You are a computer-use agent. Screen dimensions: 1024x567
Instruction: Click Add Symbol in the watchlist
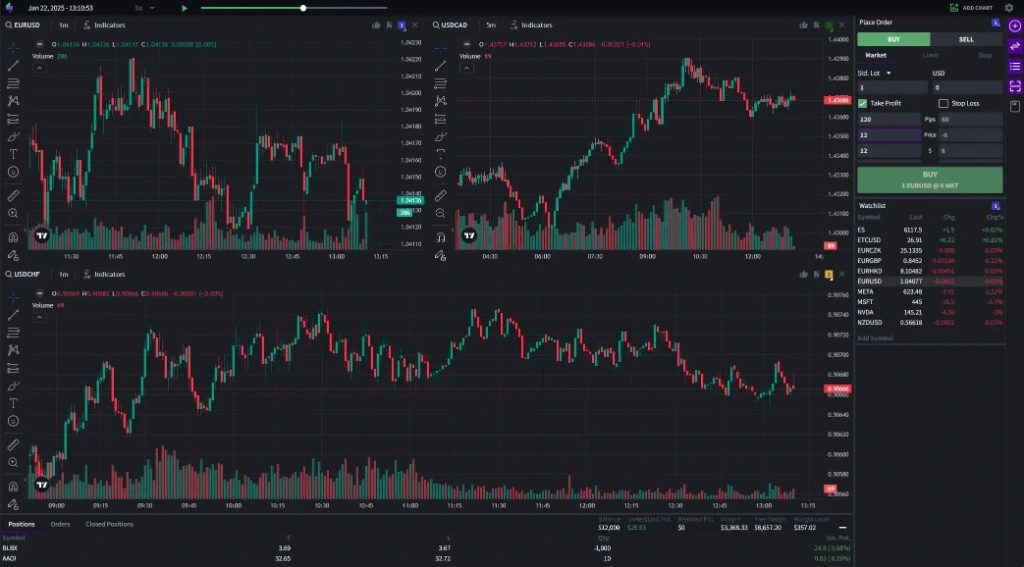[x=874, y=338]
